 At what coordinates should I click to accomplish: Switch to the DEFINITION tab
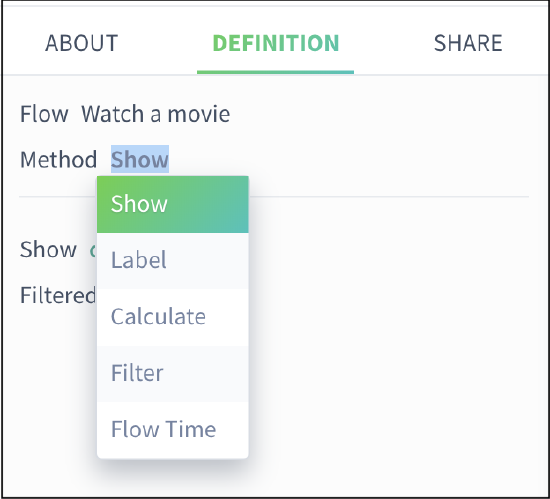(x=276, y=43)
